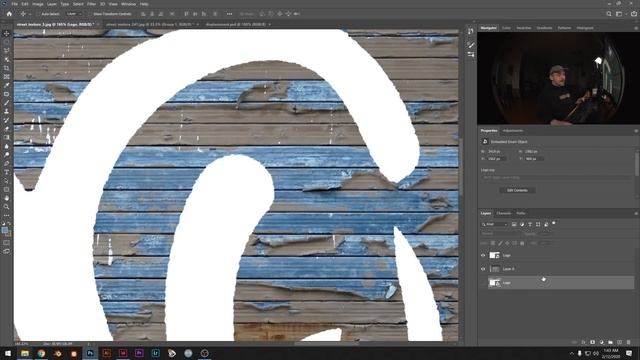
Task: Open the Image menu
Action: [38, 4]
